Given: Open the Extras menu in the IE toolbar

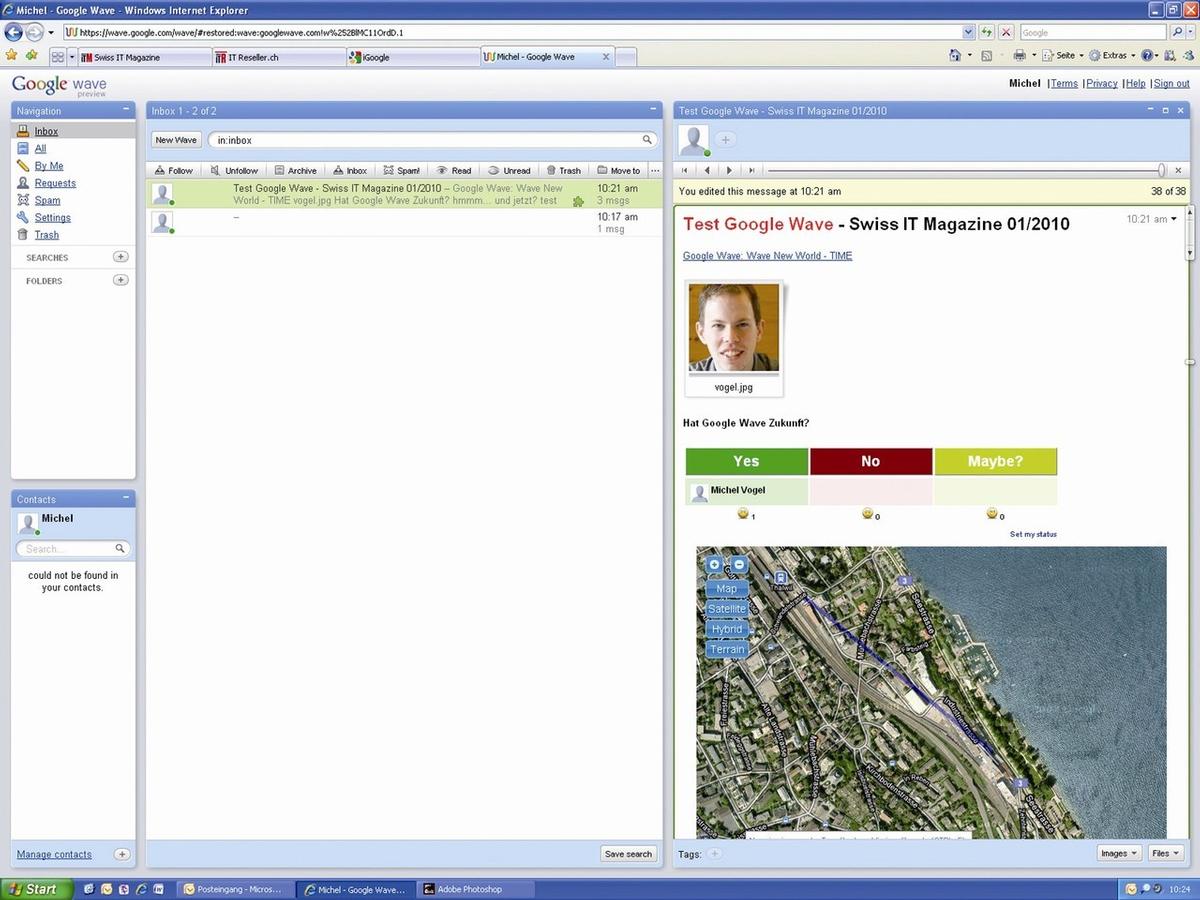Looking at the screenshot, I should tap(1112, 56).
